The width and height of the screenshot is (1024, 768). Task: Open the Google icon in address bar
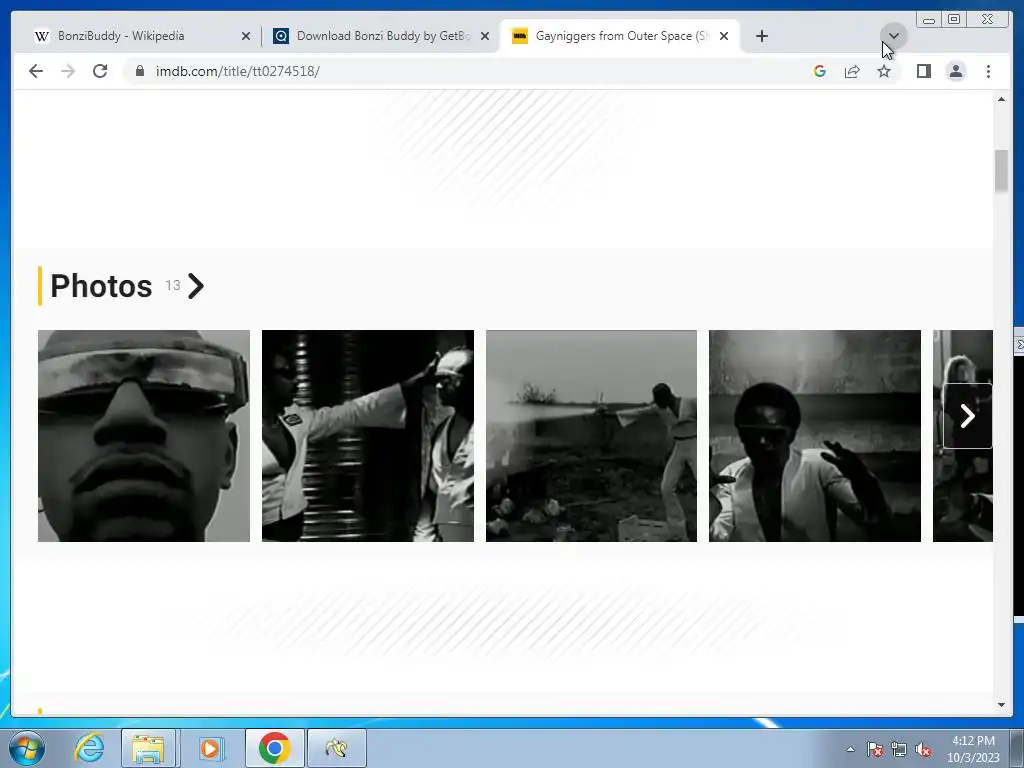[820, 71]
